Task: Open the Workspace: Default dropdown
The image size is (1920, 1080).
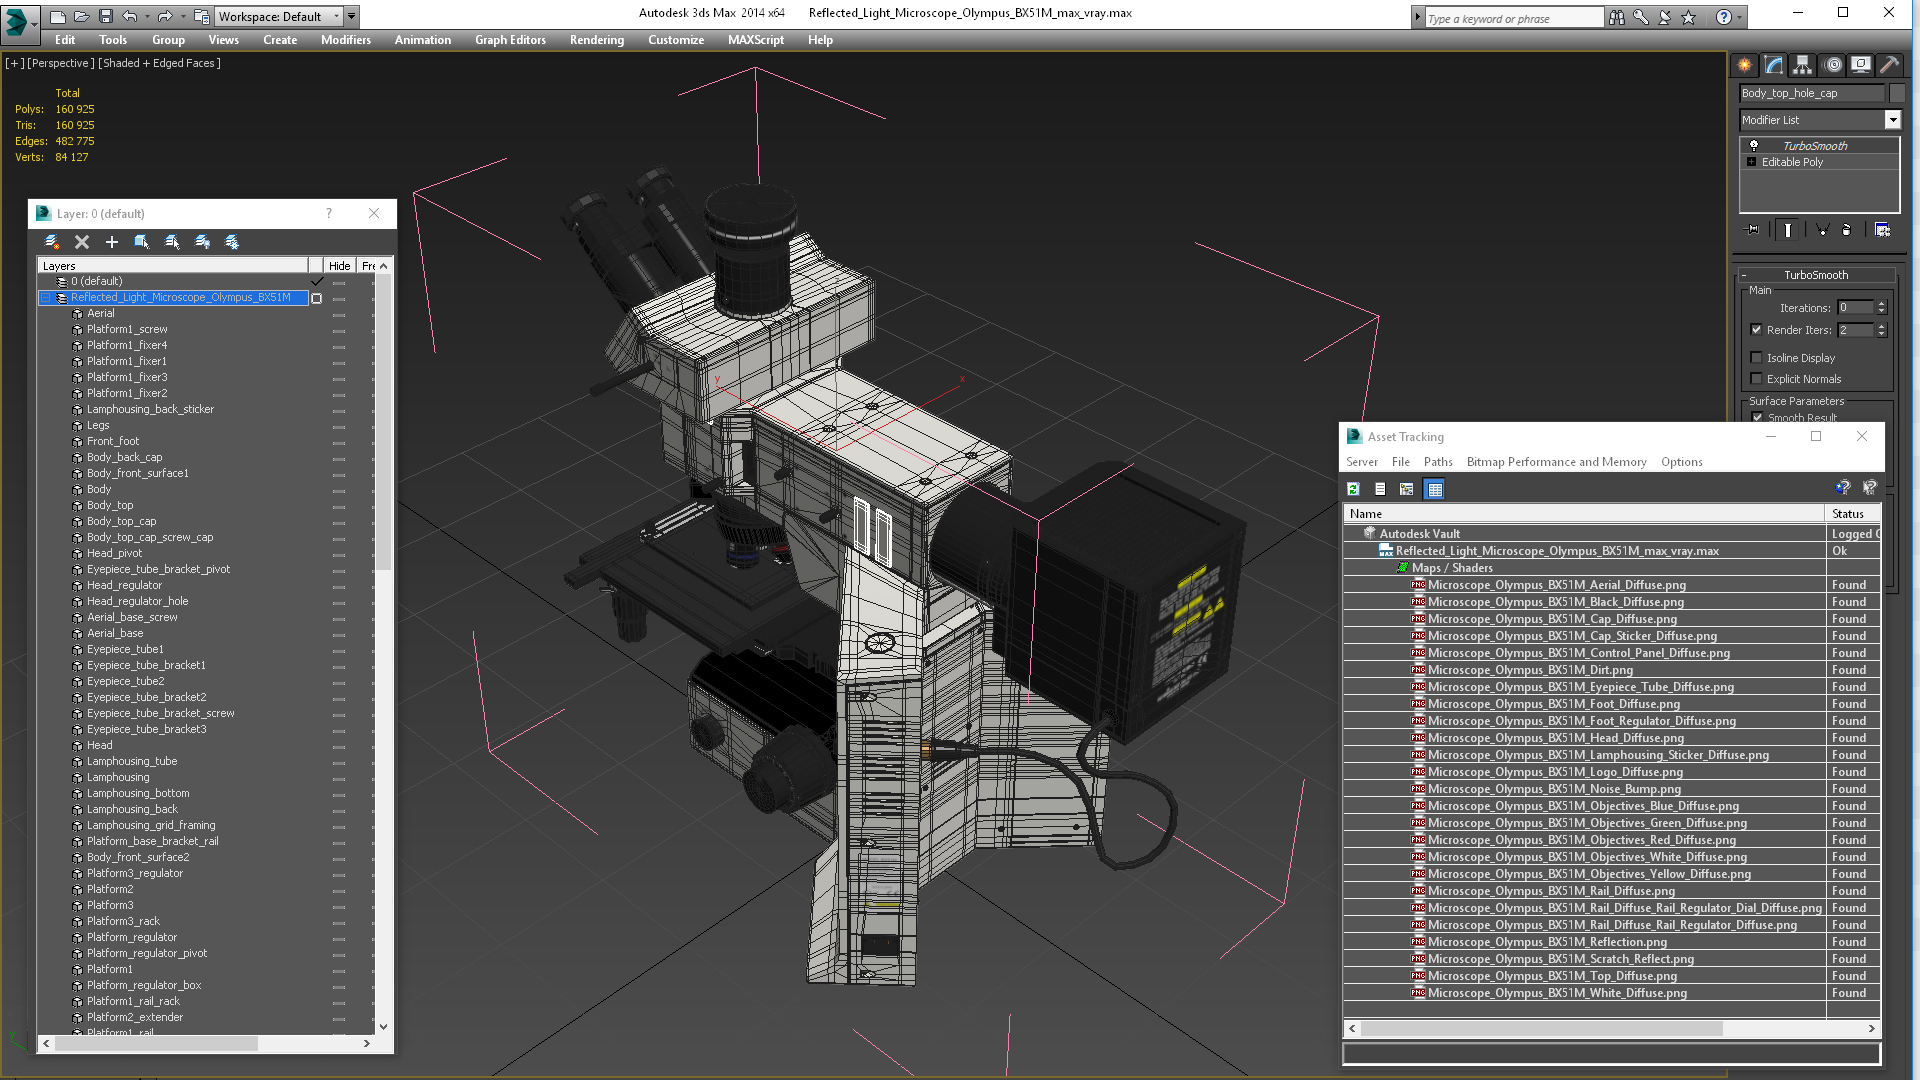Action: click(x=279, y=17)
